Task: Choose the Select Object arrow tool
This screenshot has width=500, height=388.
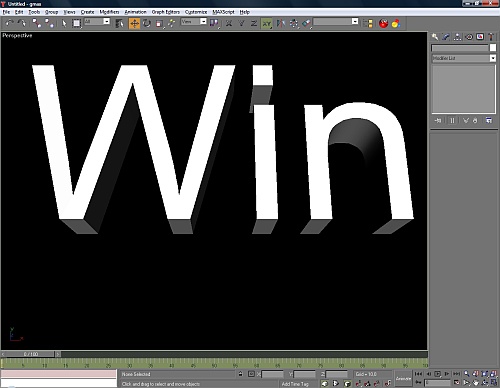Action: (x=64, y=23)
